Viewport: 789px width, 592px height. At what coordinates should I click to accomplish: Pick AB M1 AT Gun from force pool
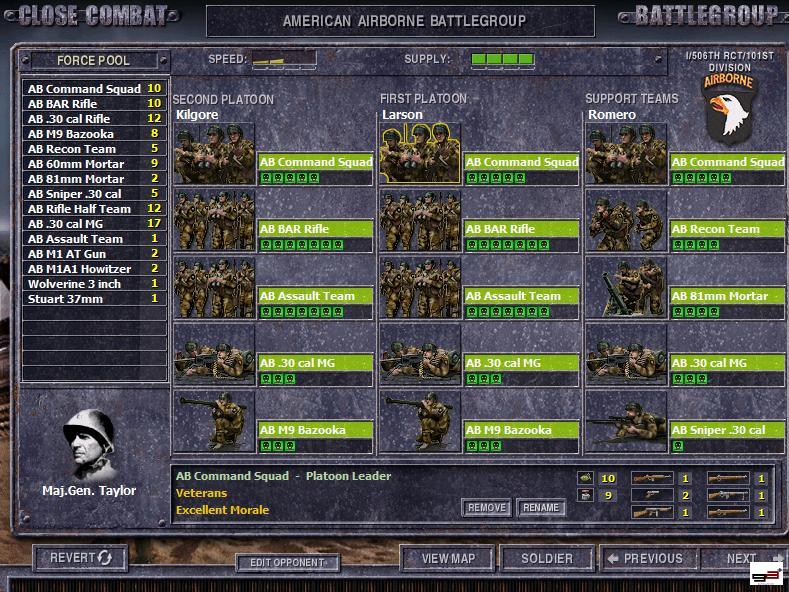95,254
